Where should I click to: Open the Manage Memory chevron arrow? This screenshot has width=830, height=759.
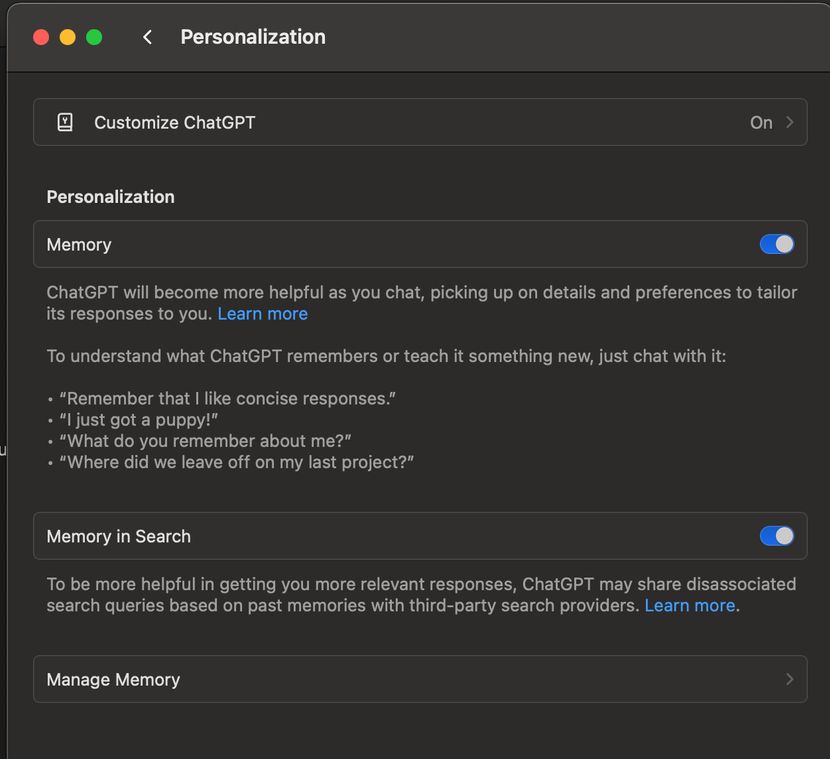[790, 679]
